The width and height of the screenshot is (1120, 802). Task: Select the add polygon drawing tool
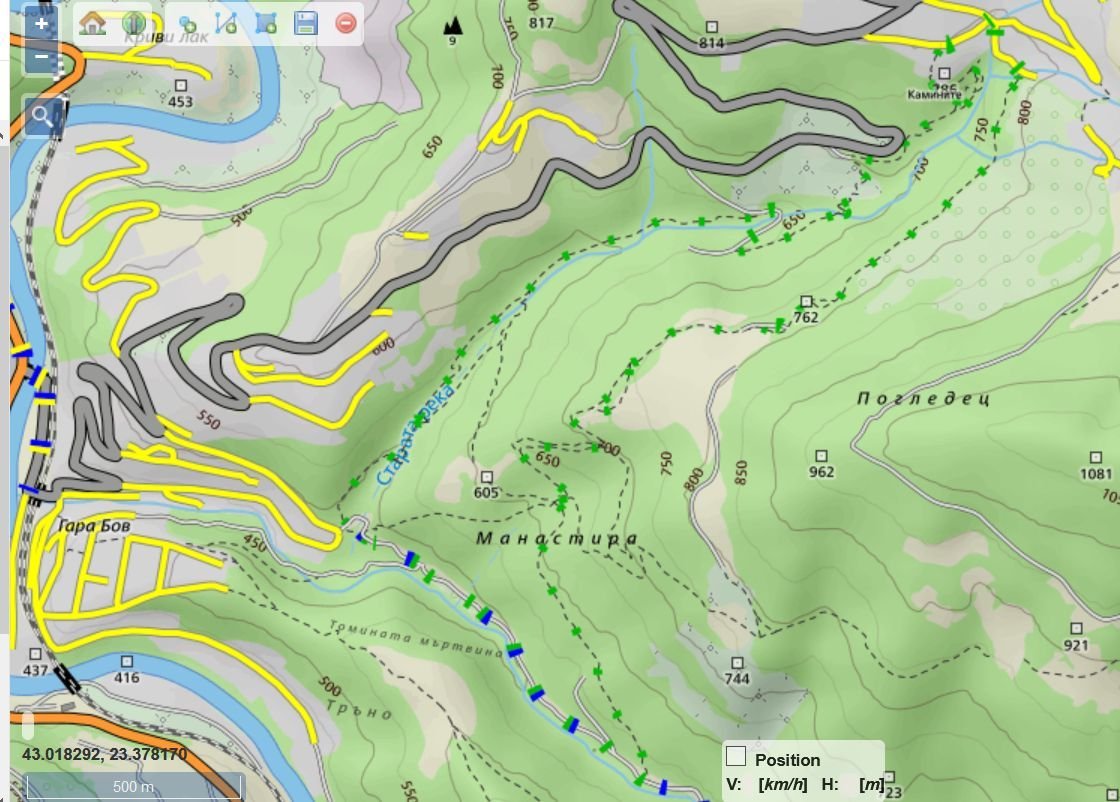[265, 23]
